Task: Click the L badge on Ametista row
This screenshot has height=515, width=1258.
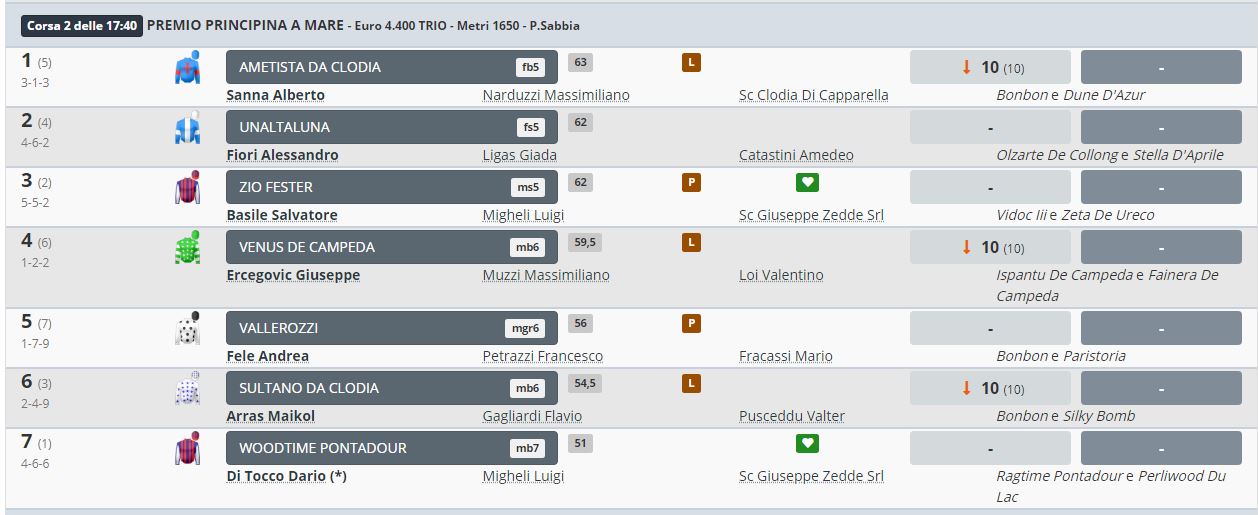Action: pos(690,63)
